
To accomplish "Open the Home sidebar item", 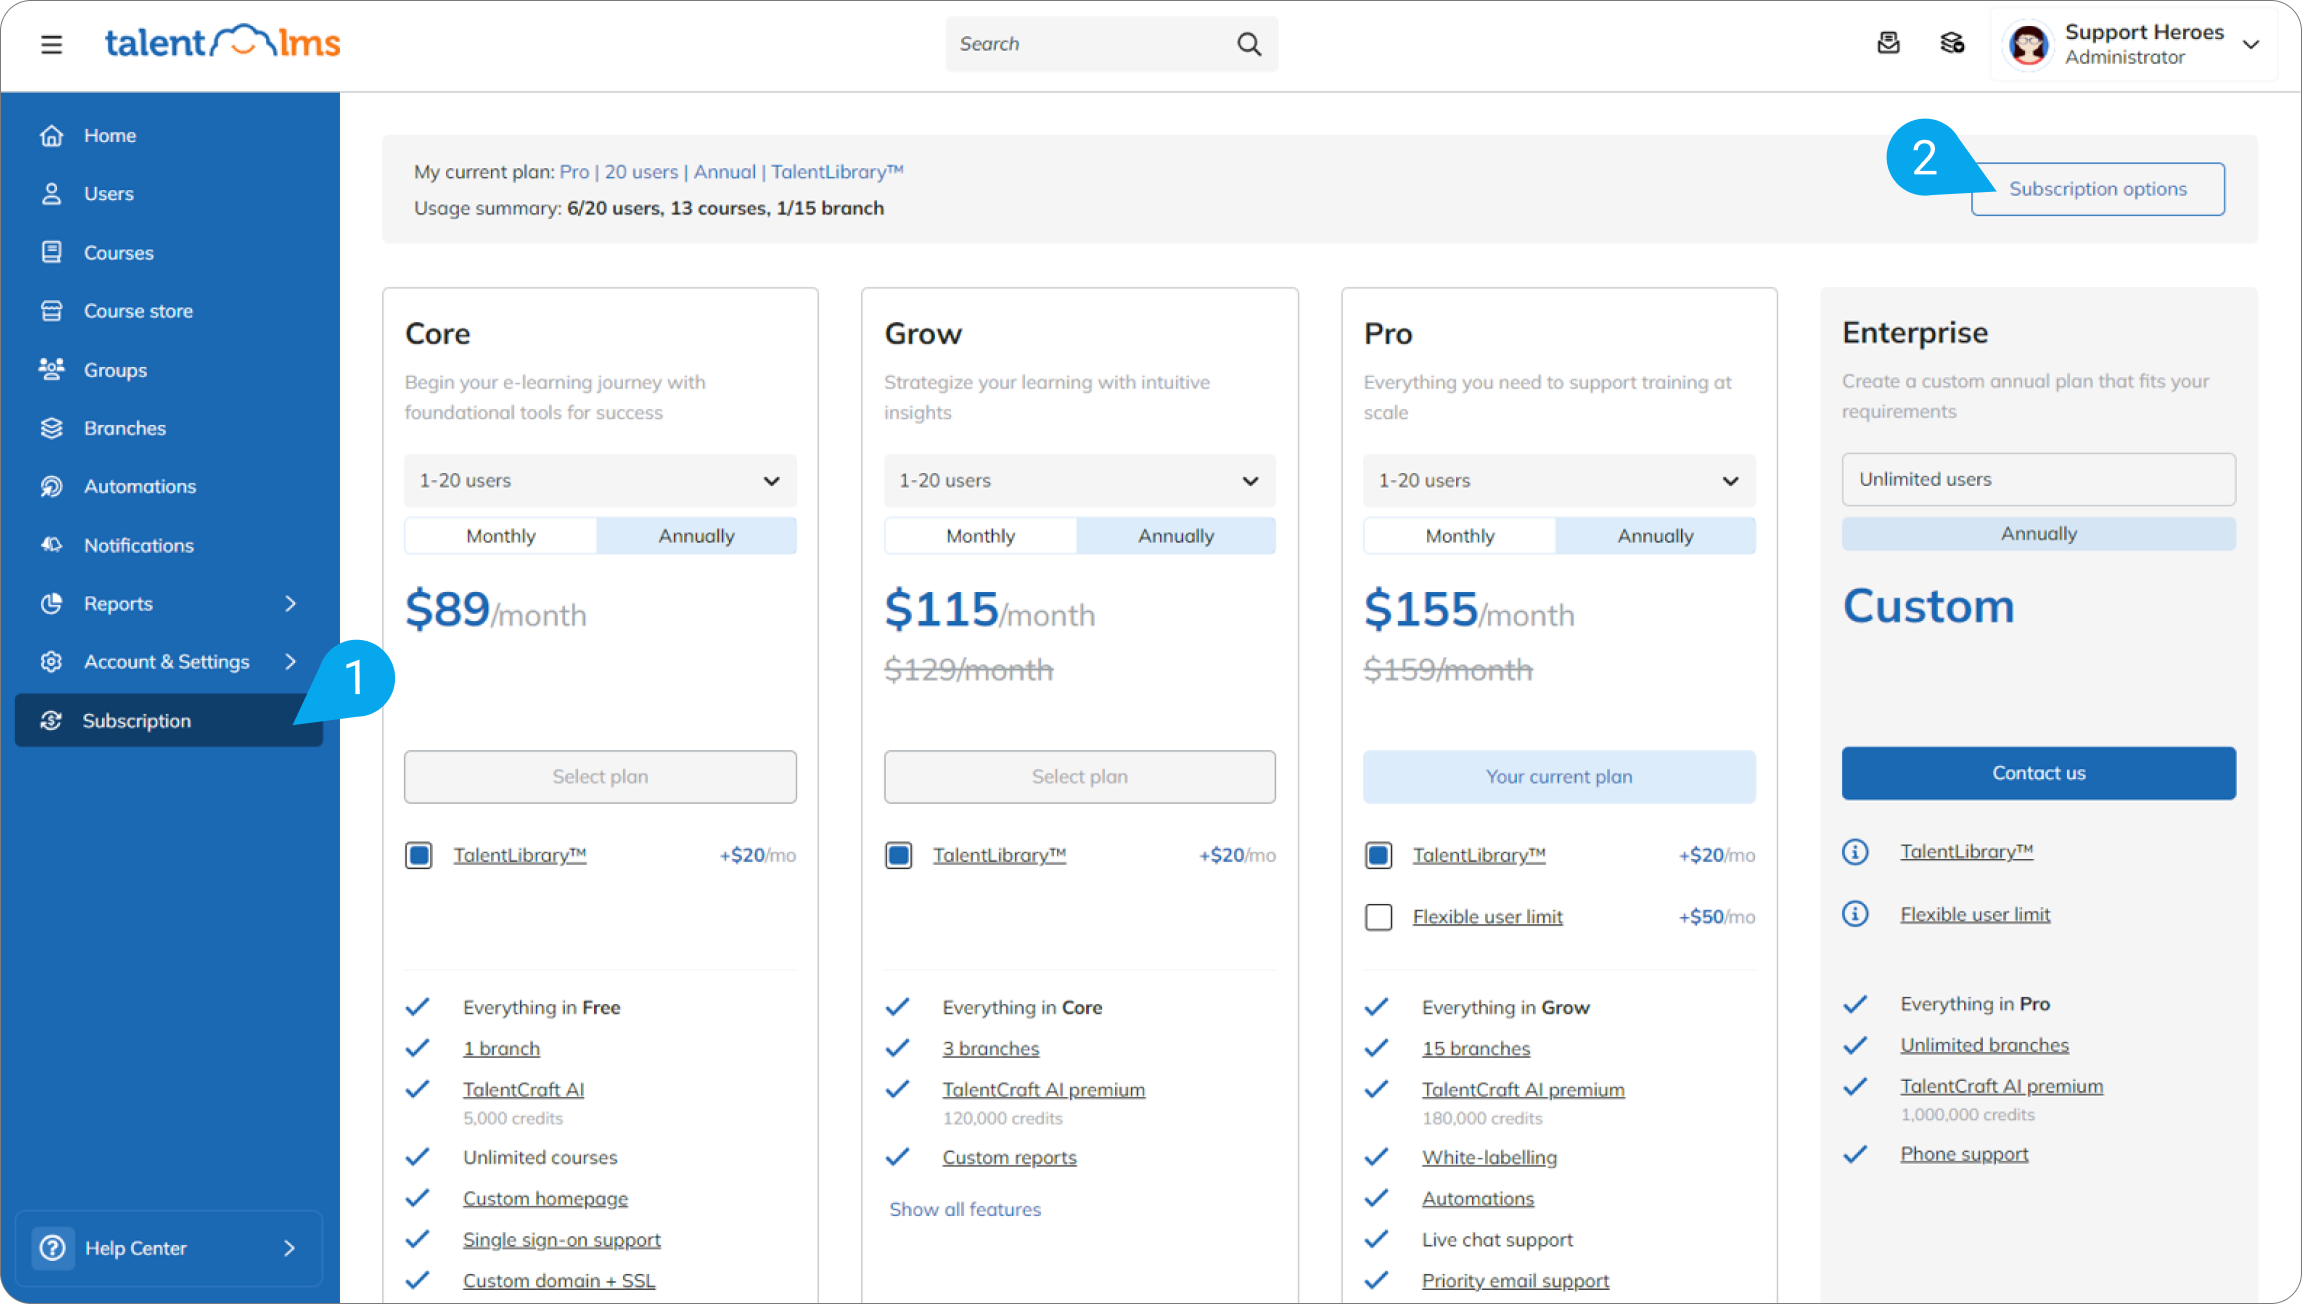I will (110, 135).
